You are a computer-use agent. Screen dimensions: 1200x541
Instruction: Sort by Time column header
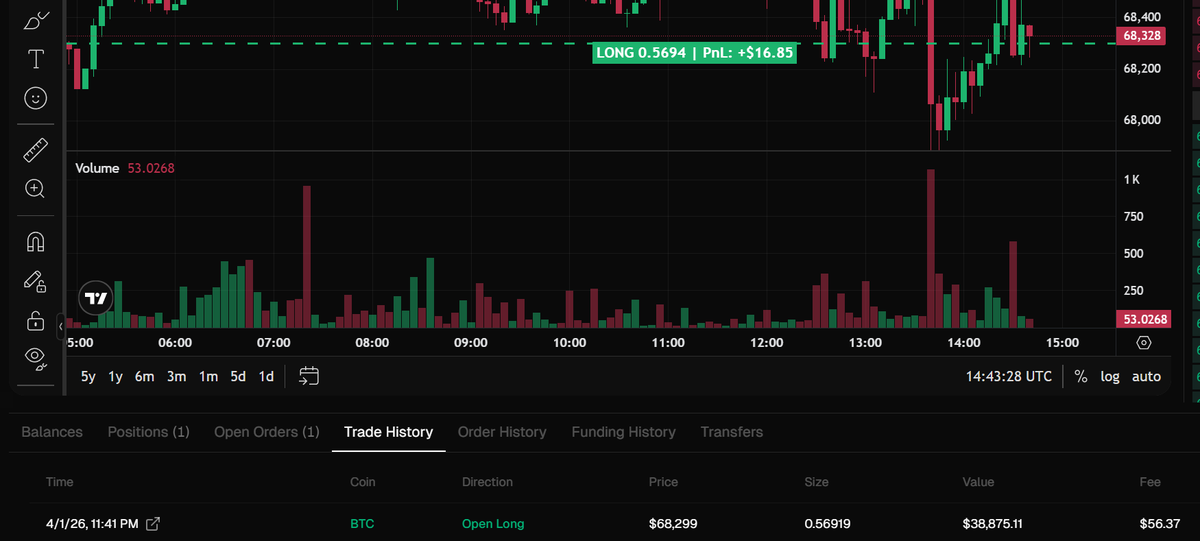[x=60, y=482]
